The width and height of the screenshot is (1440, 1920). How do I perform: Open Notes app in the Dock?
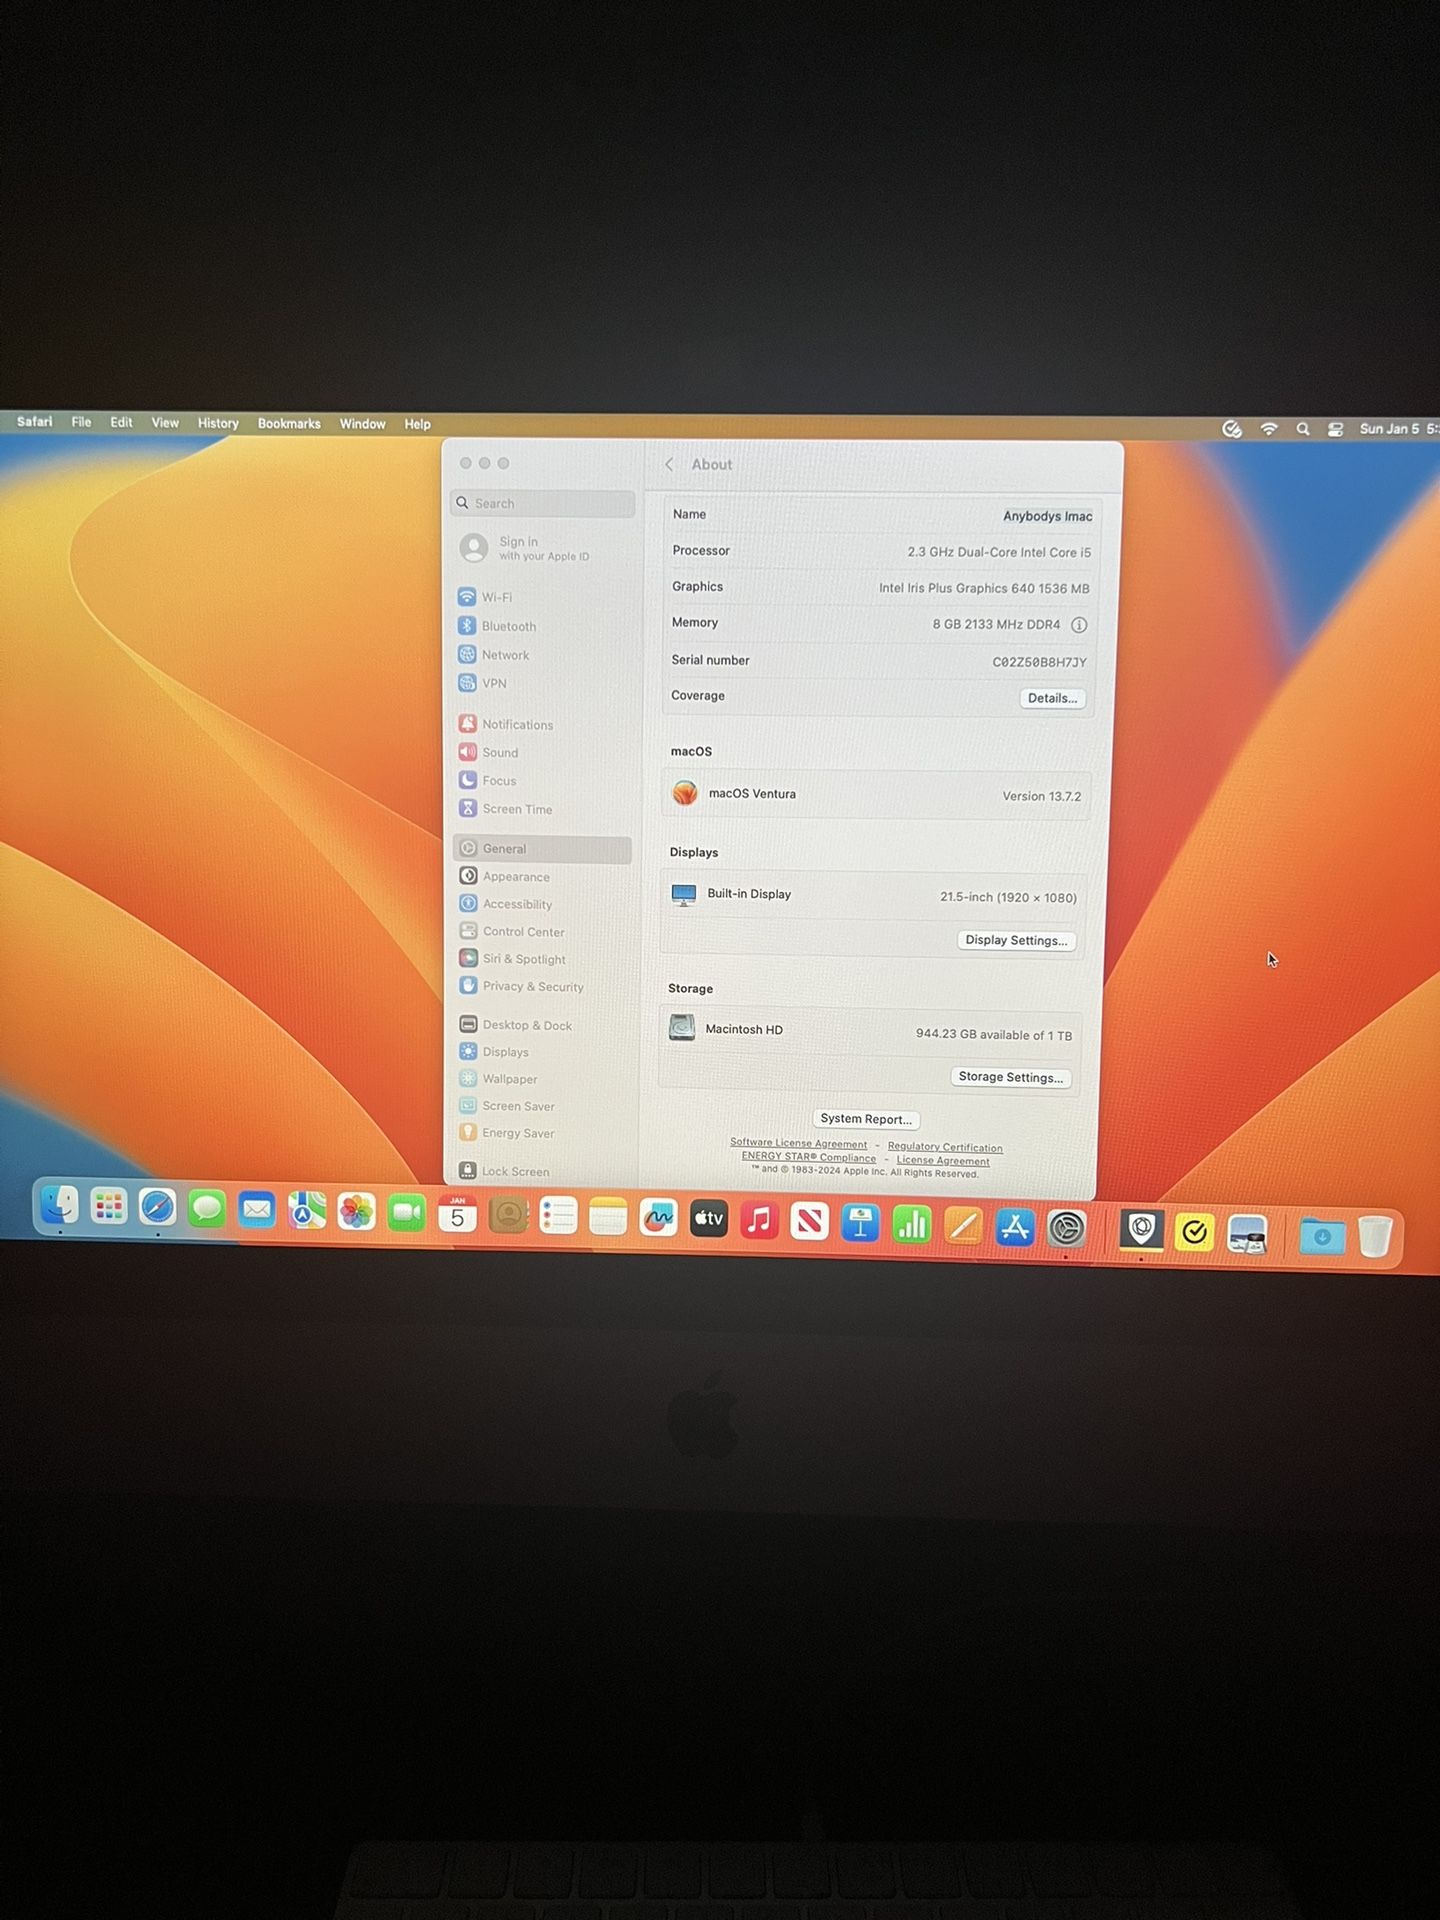[x=608, y=1217]
